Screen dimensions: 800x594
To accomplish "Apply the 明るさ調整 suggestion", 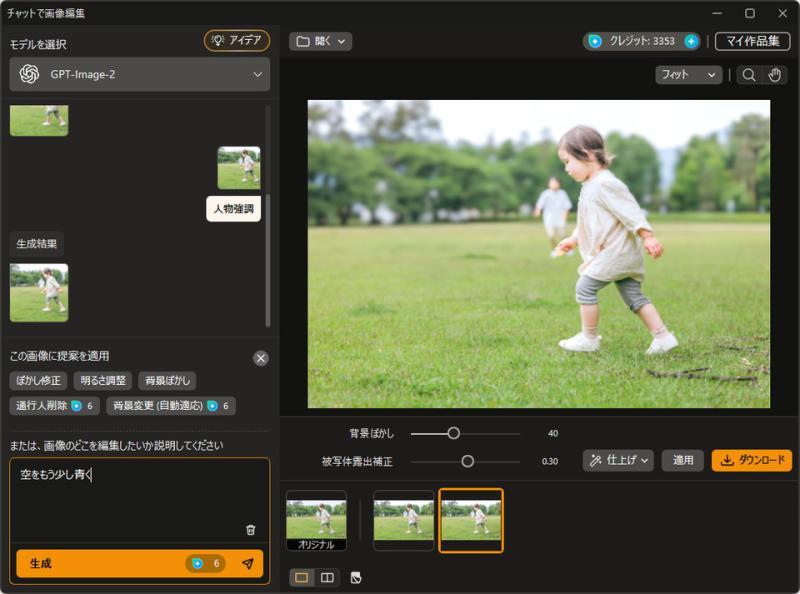I will coord(103,381).
